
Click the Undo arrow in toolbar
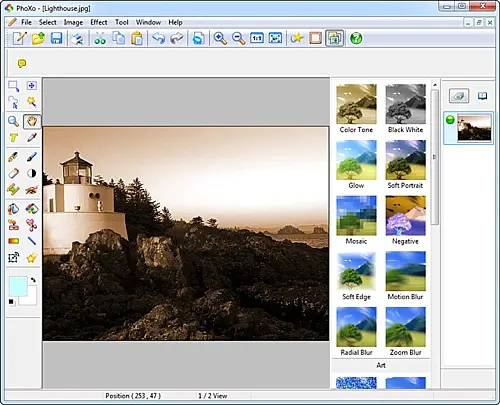pos(158,38)
